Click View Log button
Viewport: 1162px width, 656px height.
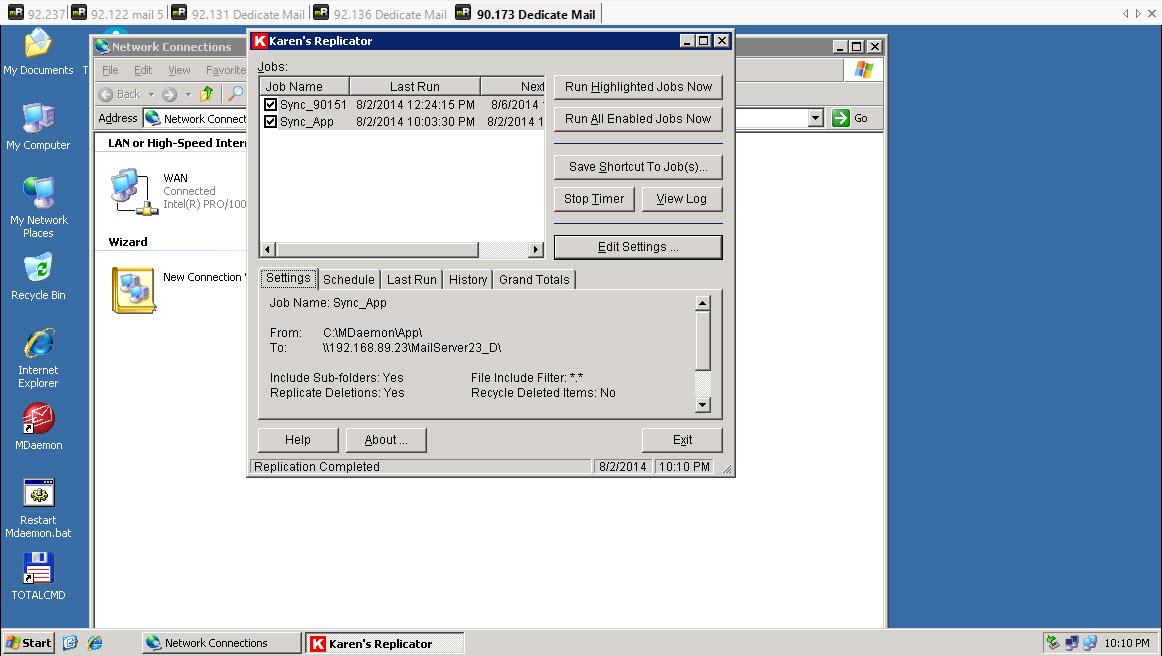(682, 199)
